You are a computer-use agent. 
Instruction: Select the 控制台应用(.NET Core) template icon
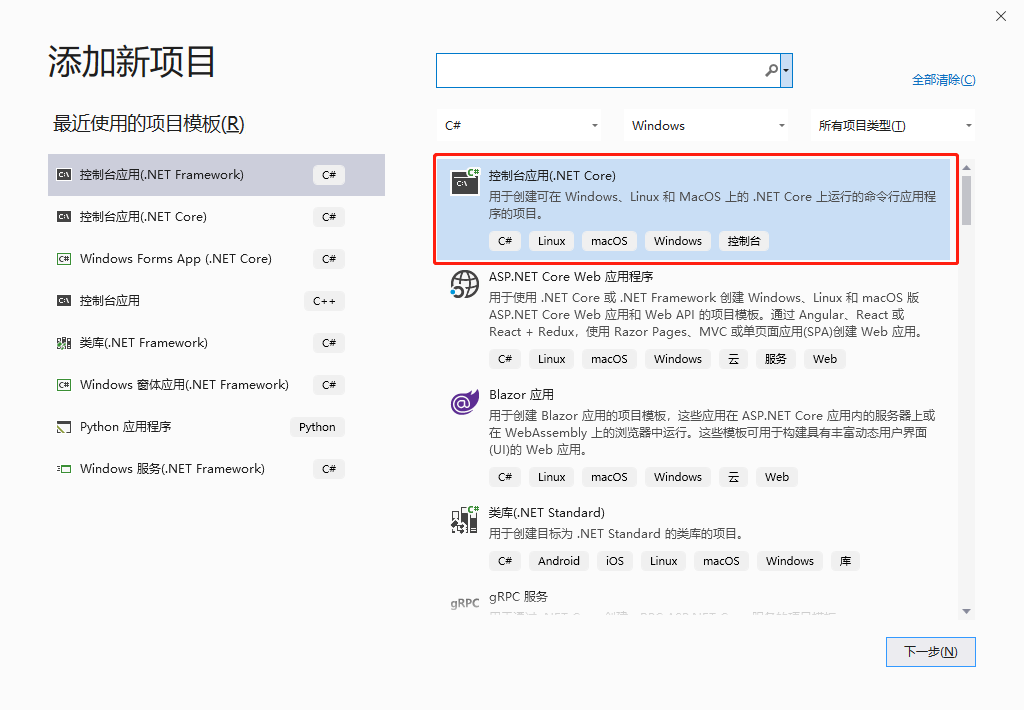click(x=464, y=183)
